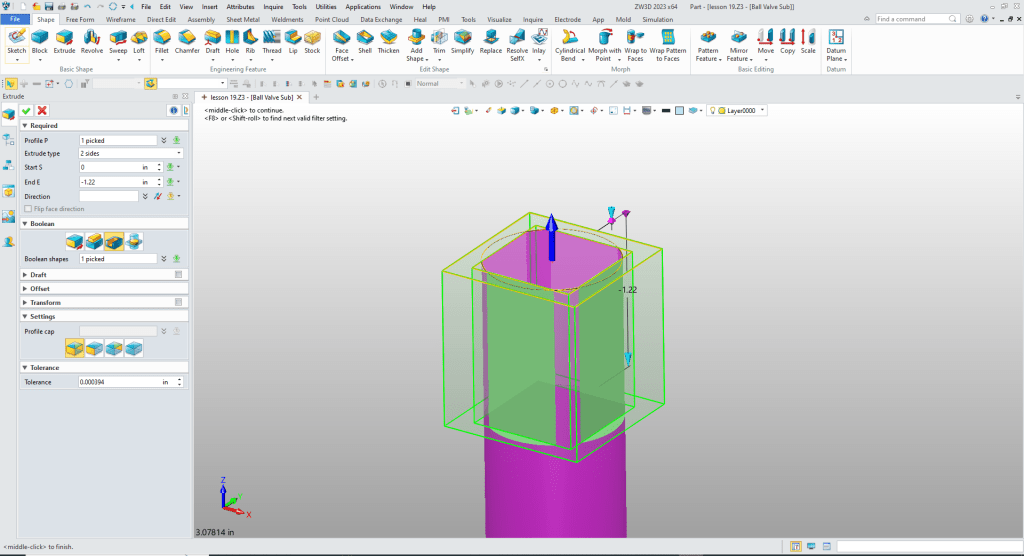The width and height of the screenshot is (1024, 556).
Task: Click the End E value field
Action: coord(110,182)
